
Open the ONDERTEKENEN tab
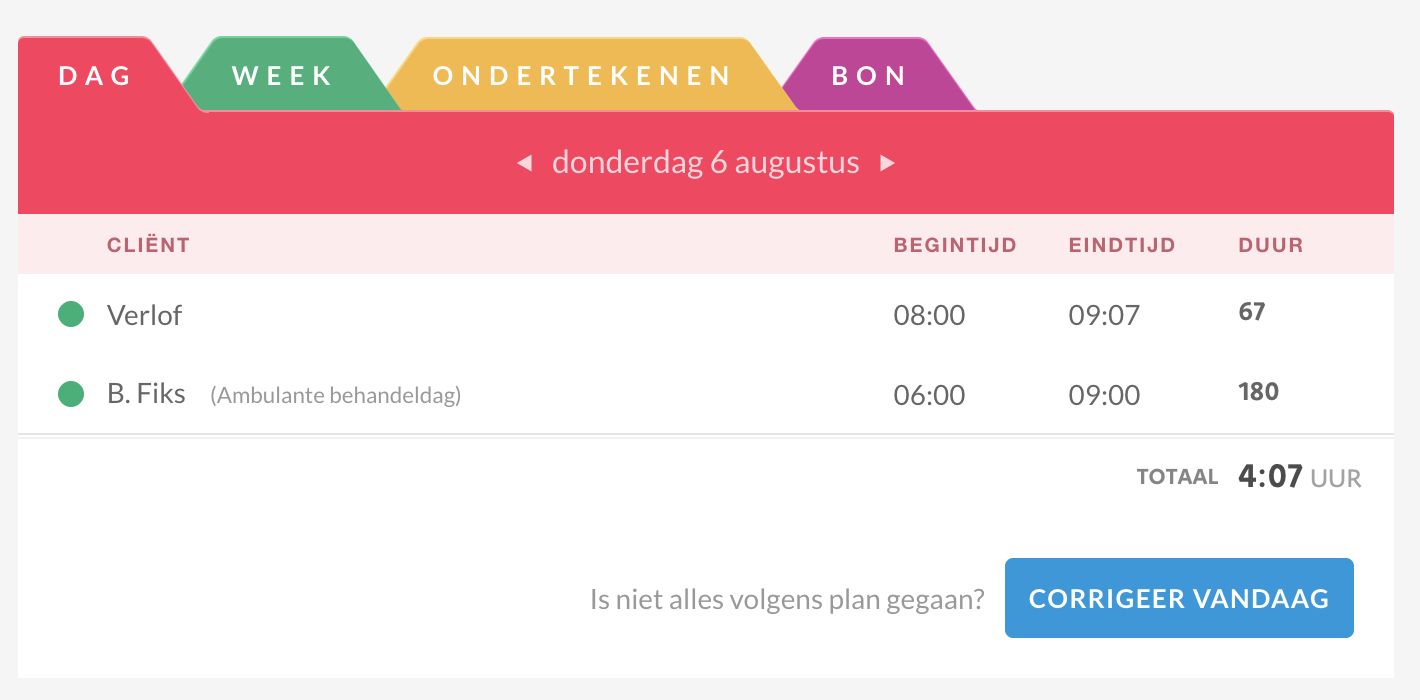[583, 76]
